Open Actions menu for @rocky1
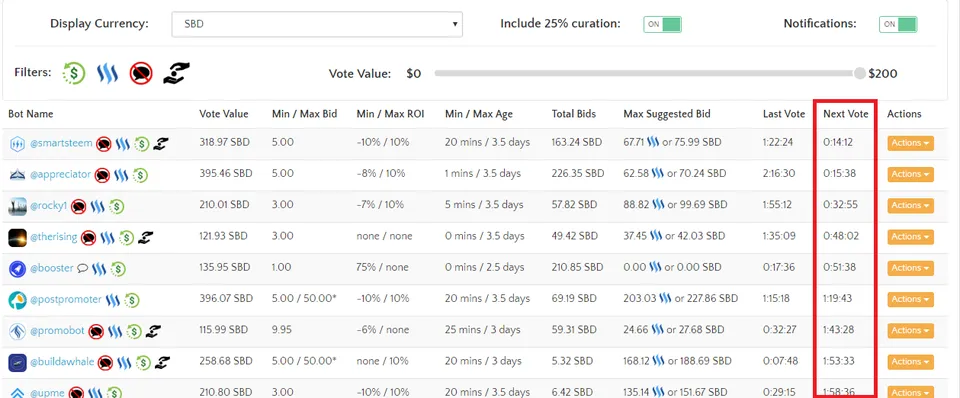 (x=910, y=205)
